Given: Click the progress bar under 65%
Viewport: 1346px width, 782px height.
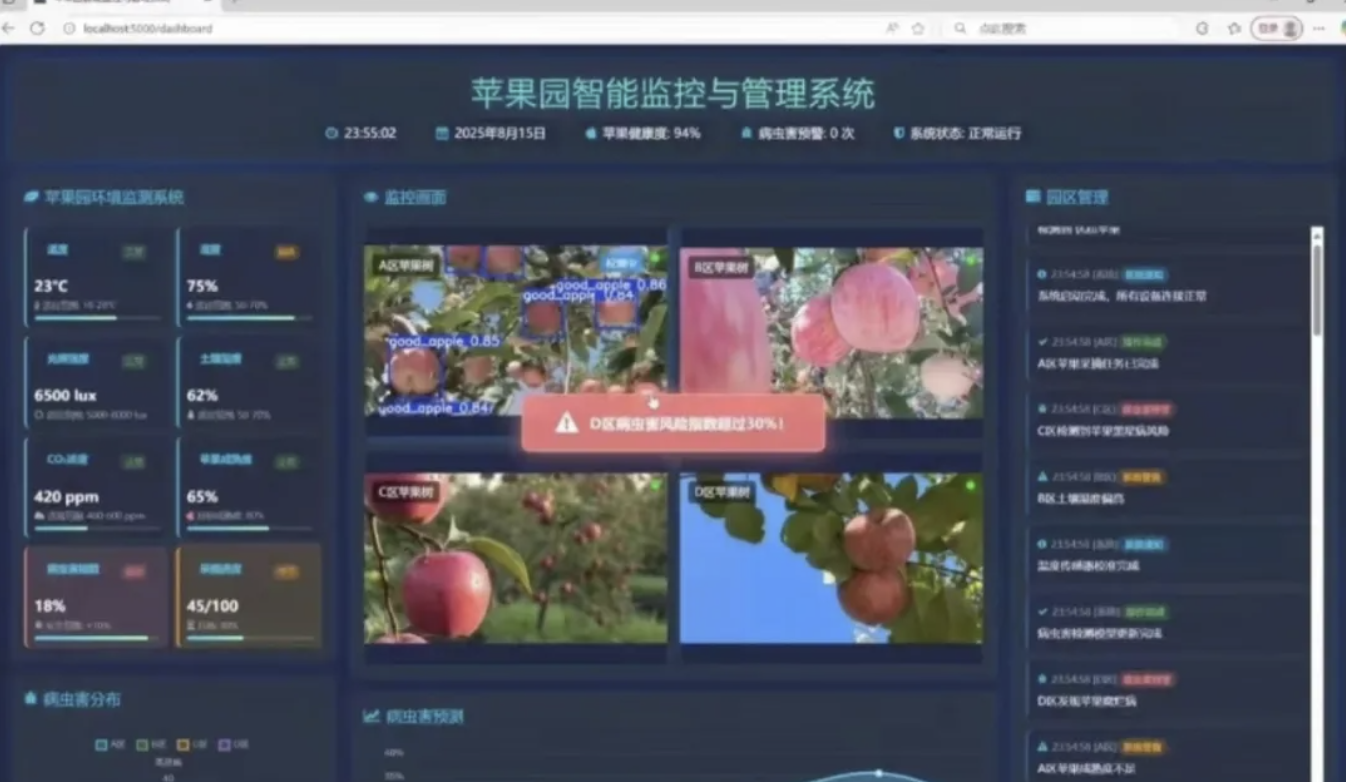Looking at the screenshot, I should coord(249,528).
